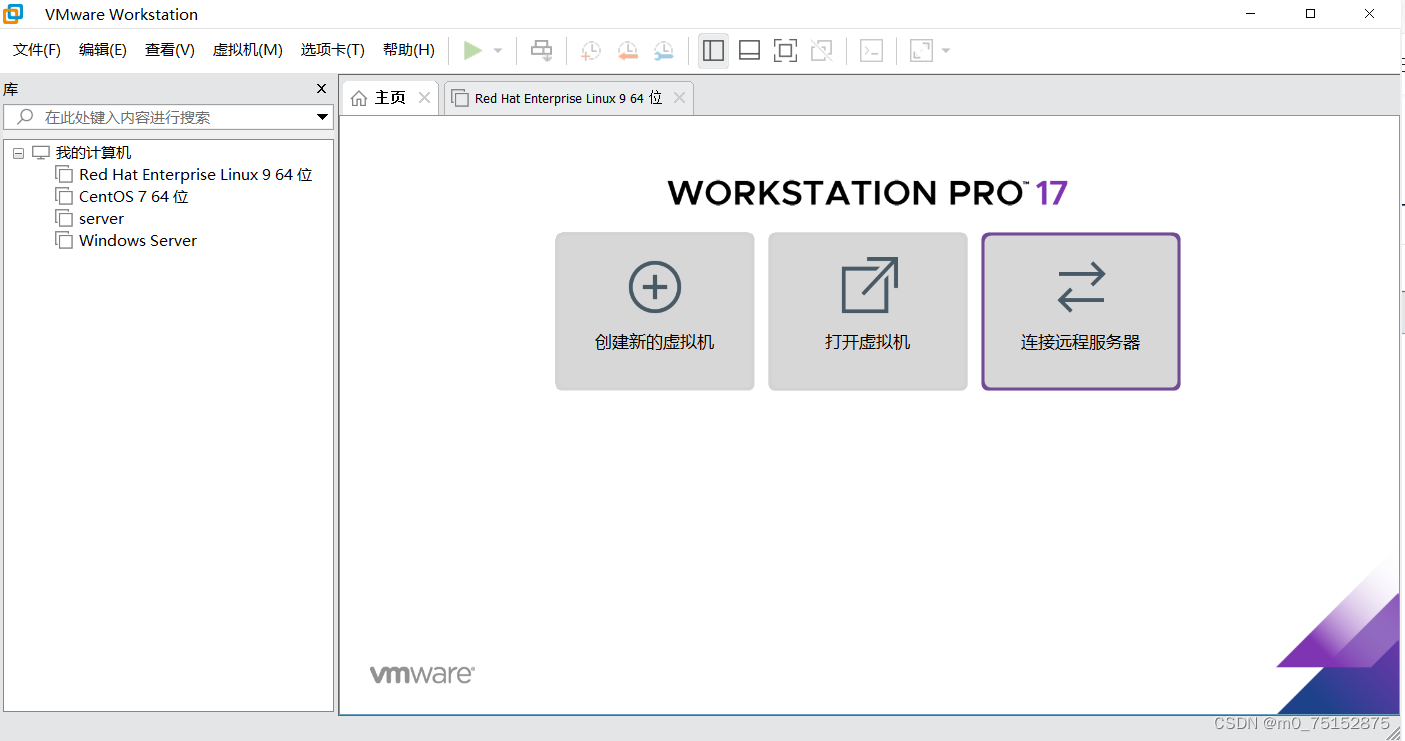Screen dimensions: 1405x741
Task: Select CentOS 7 64 位 in library
Action: [134, 197]
